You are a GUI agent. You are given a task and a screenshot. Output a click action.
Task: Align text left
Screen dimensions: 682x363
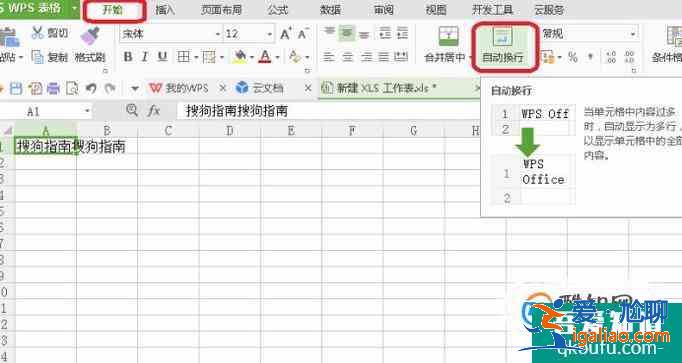(x=330, y=57)
